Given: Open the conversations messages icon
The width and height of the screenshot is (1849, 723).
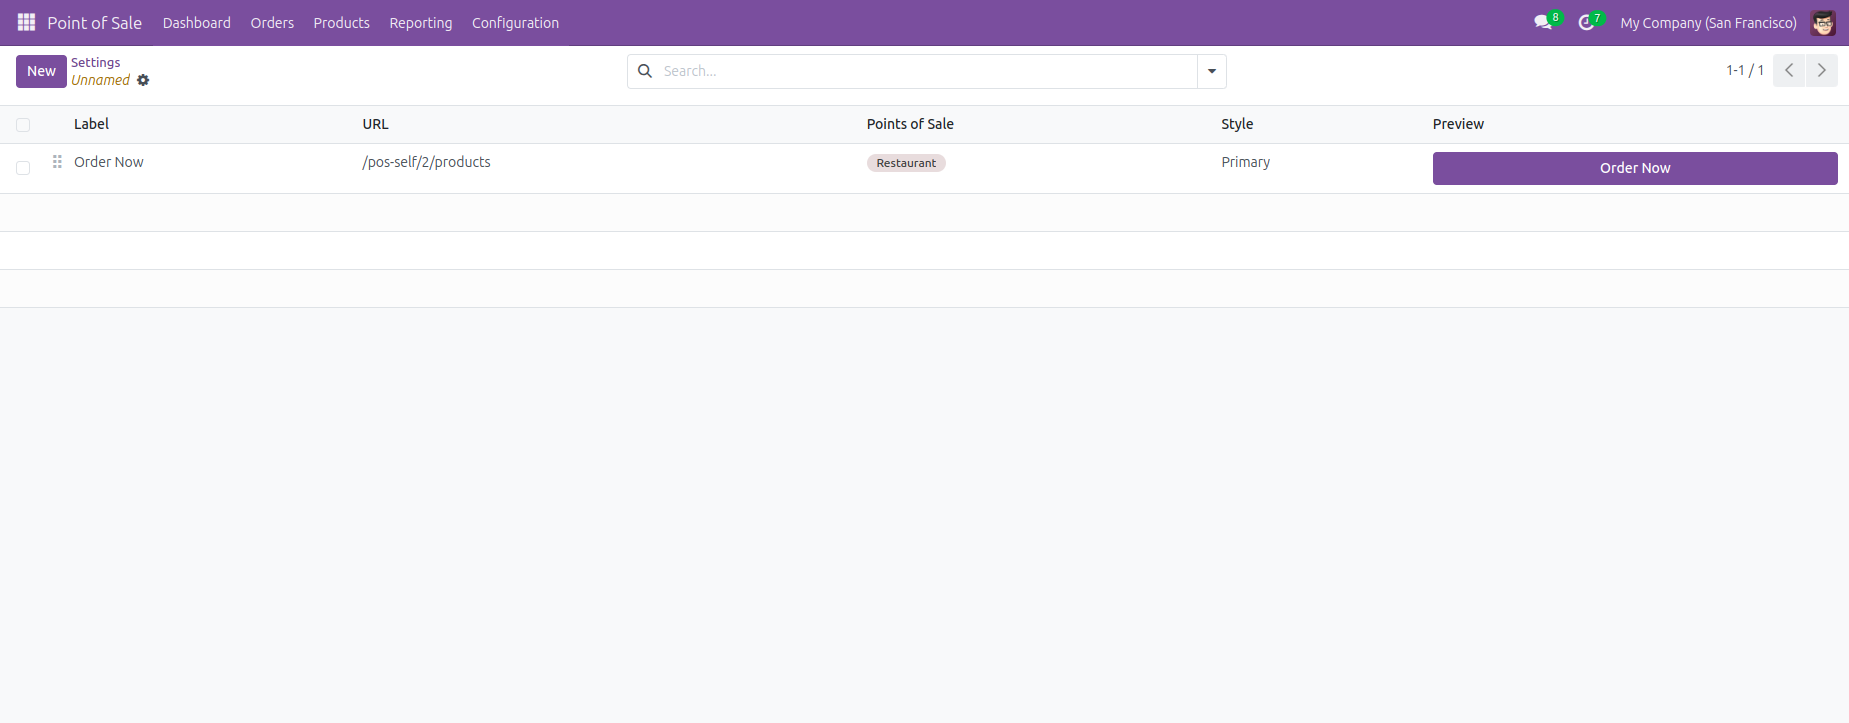Looking at the screenshot, I should 1543,22.
